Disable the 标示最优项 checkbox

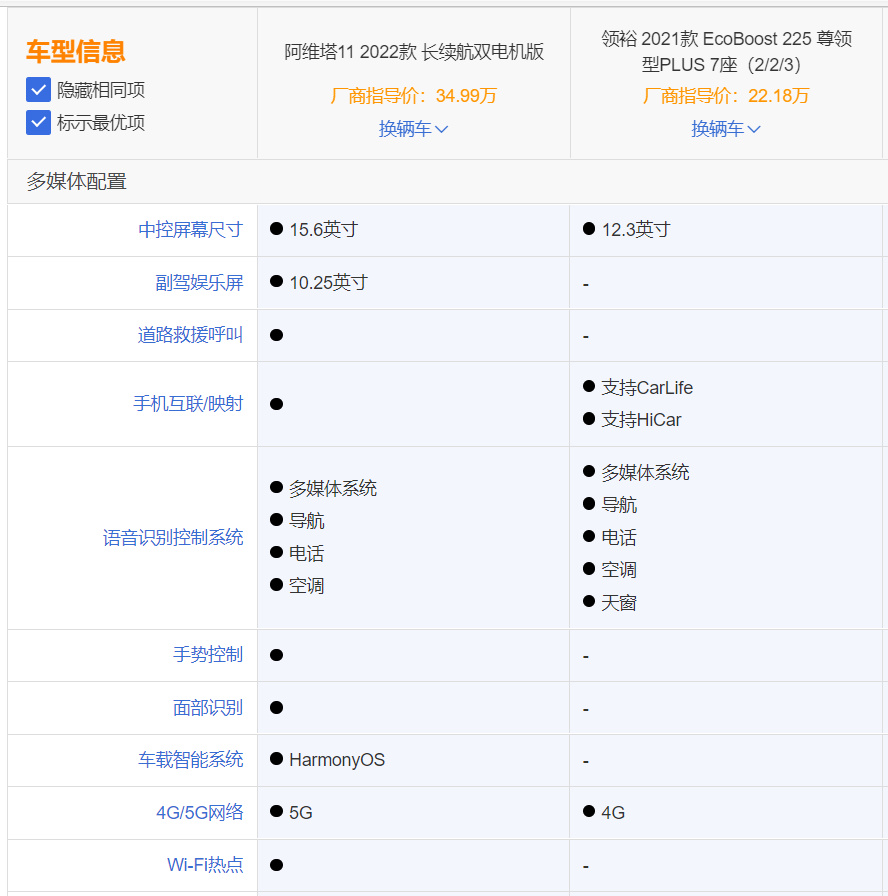[x=37, y=122]
